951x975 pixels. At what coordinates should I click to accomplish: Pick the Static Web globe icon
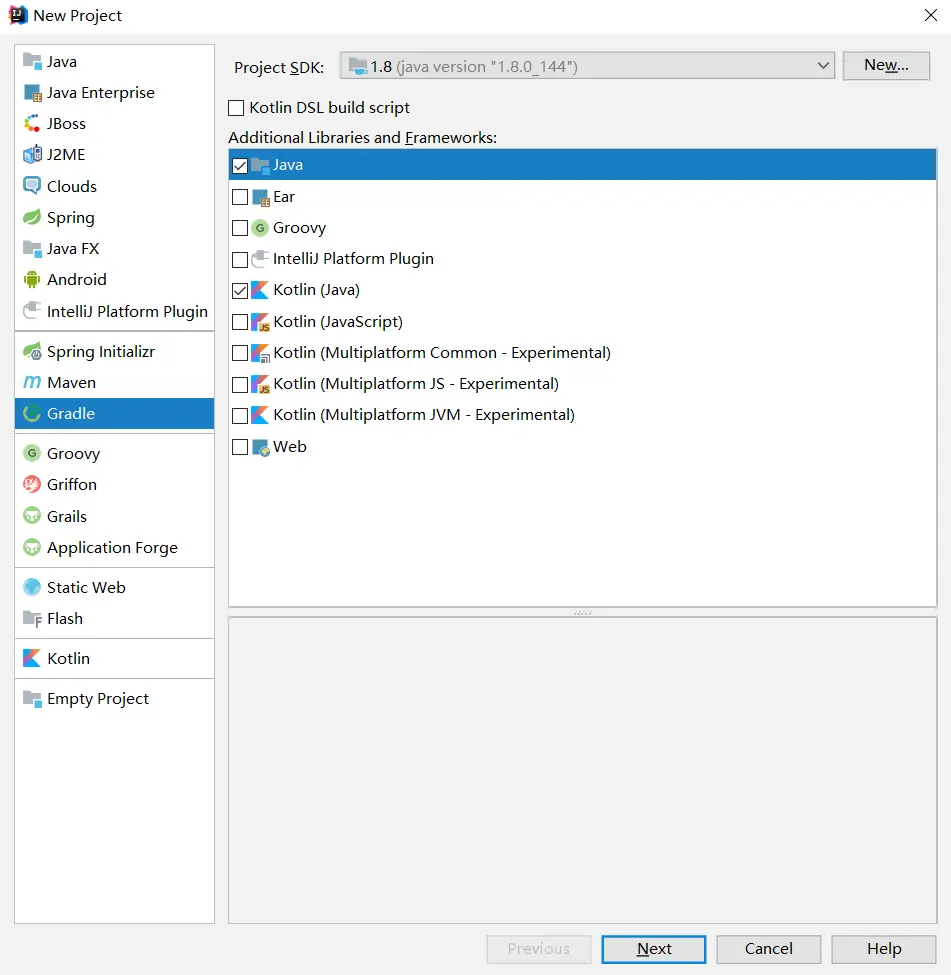click(32, 587)
